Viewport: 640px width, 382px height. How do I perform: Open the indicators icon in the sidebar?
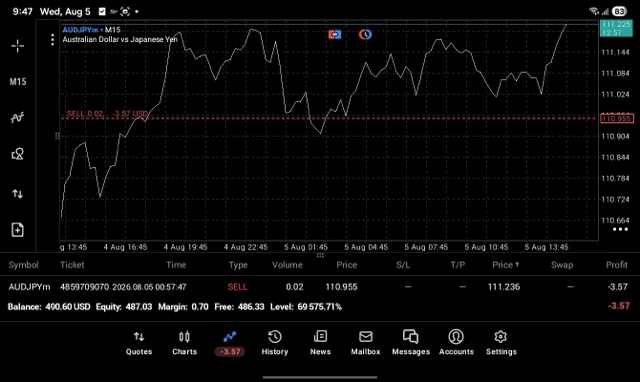point(18,118)
